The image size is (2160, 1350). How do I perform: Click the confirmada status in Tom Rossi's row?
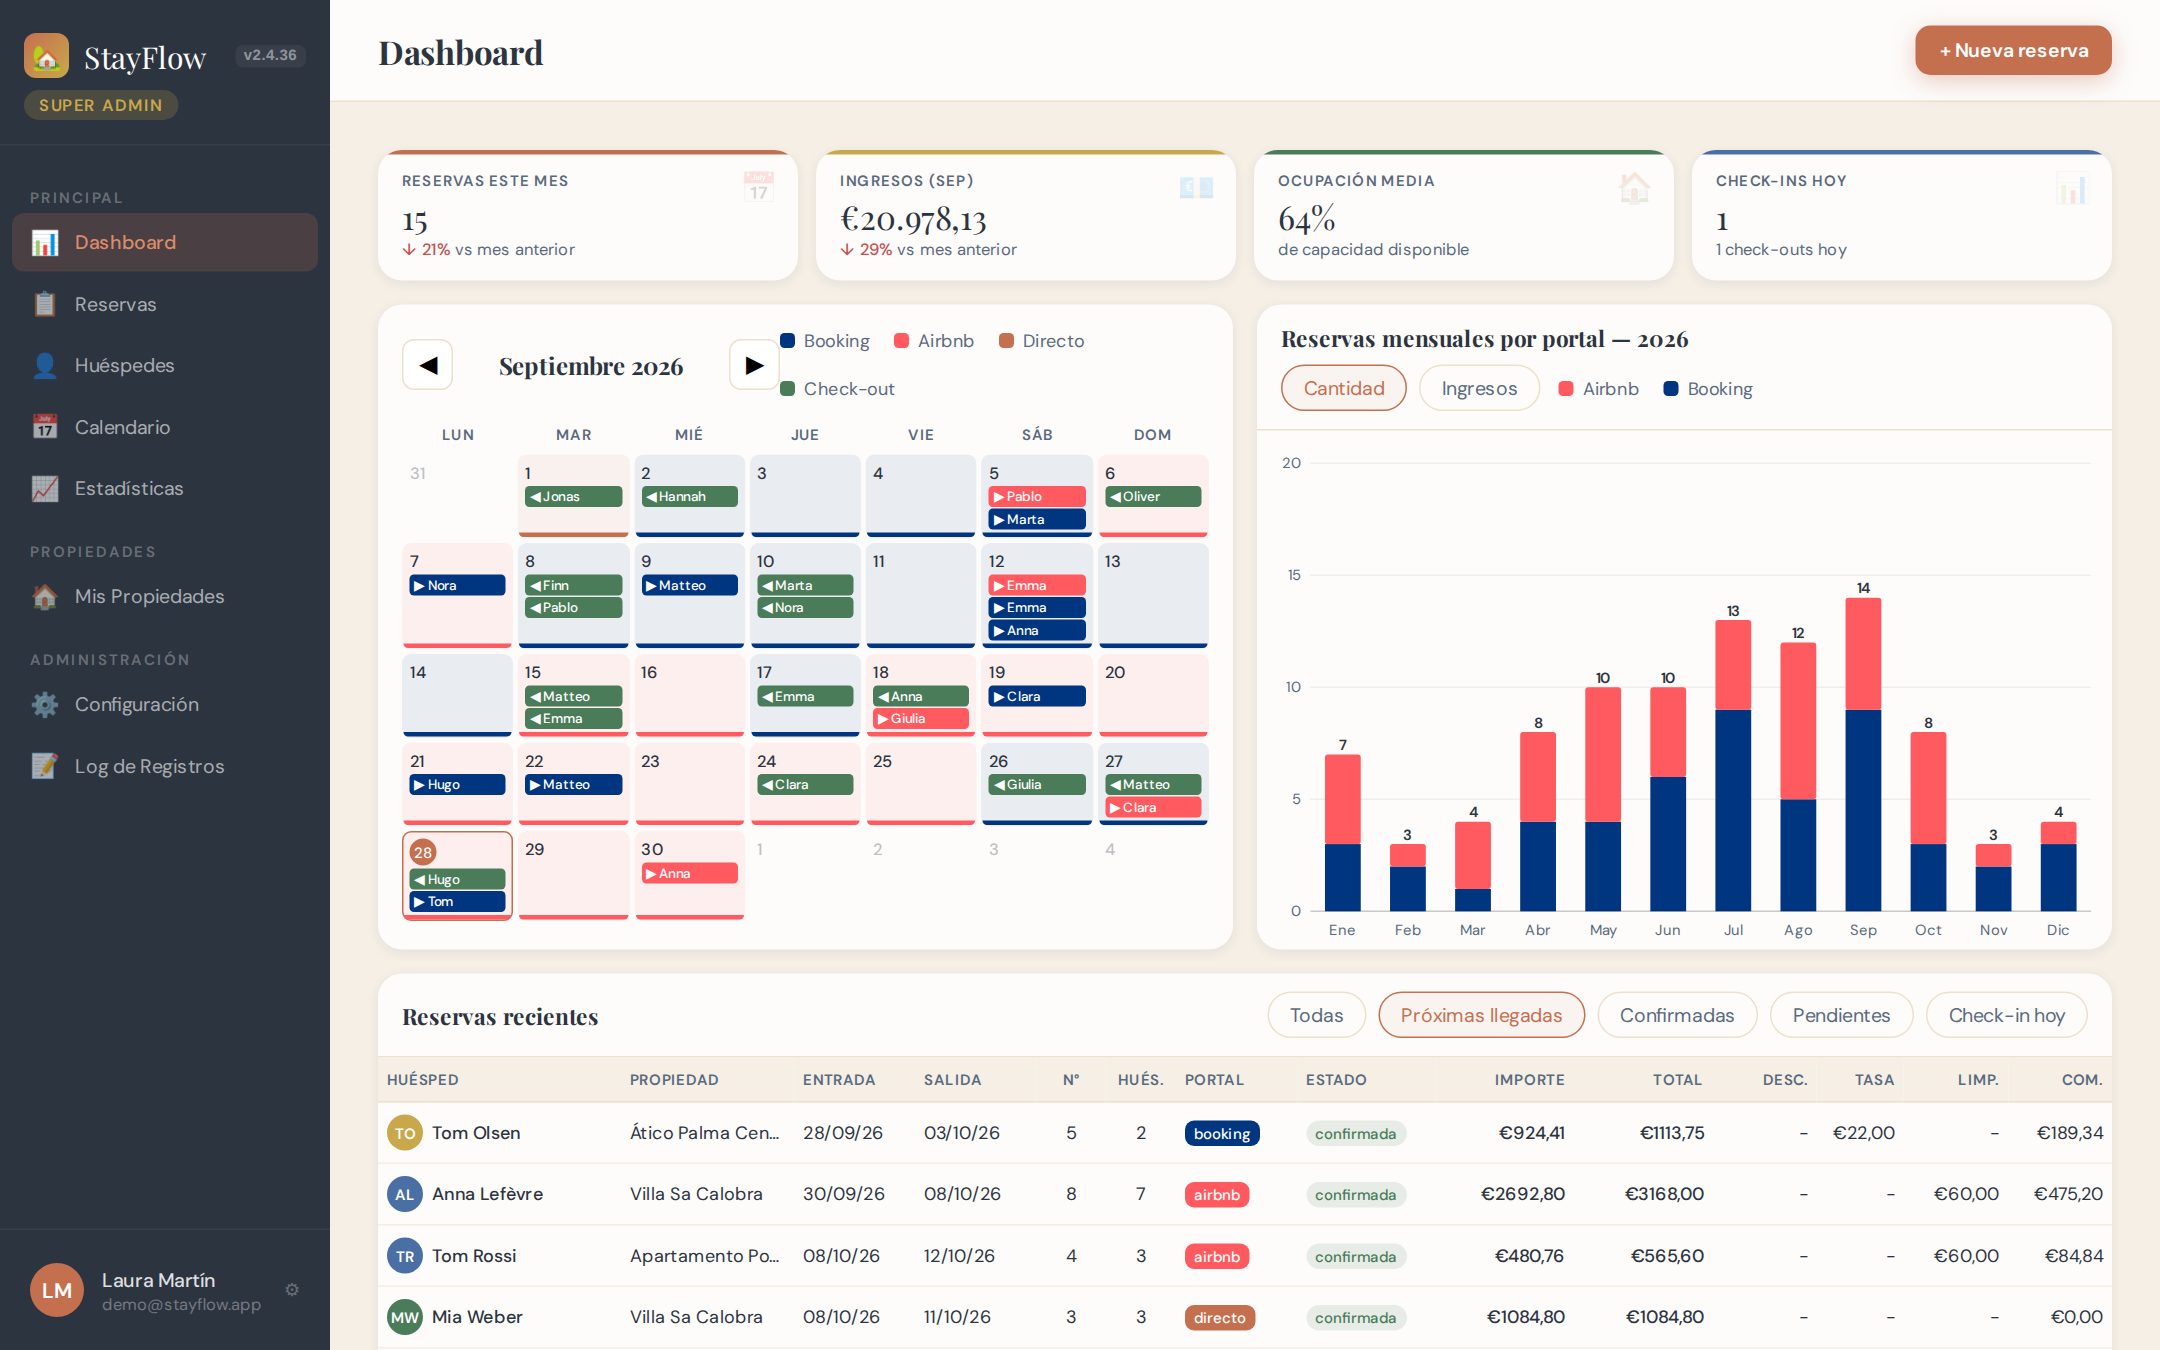pos(1355,1257)
